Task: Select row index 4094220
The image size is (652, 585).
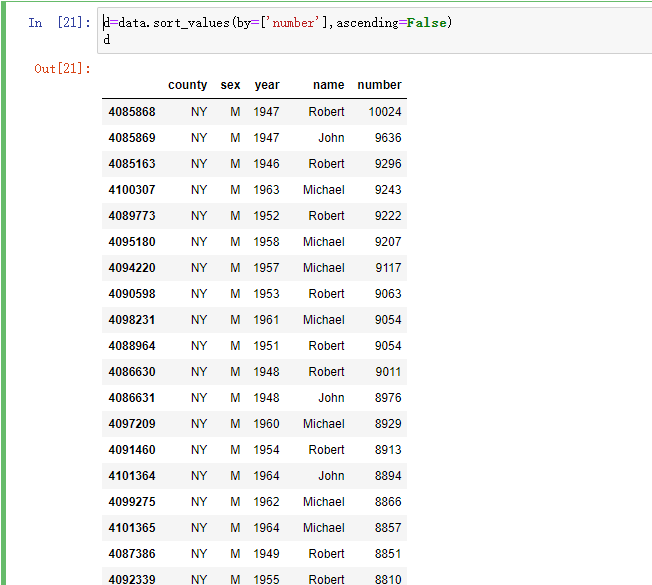Action: [x=132, y=268]
